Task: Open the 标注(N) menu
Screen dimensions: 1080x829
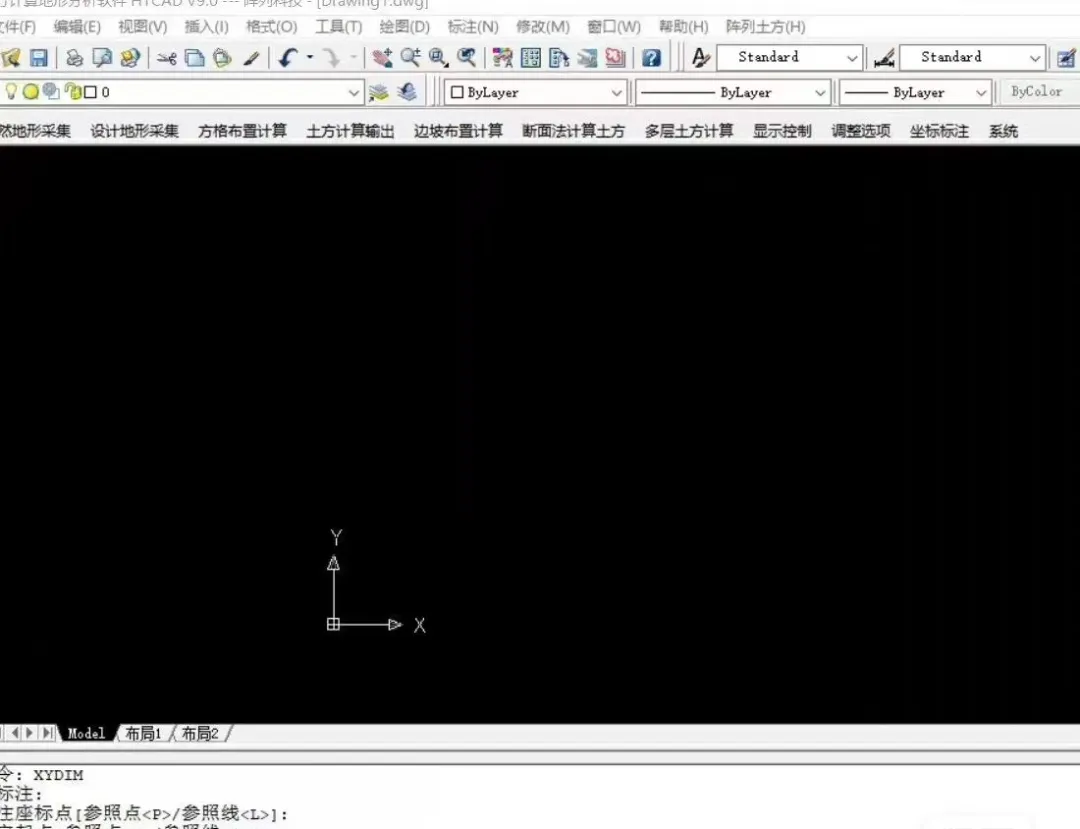Action: click(472, 27)
